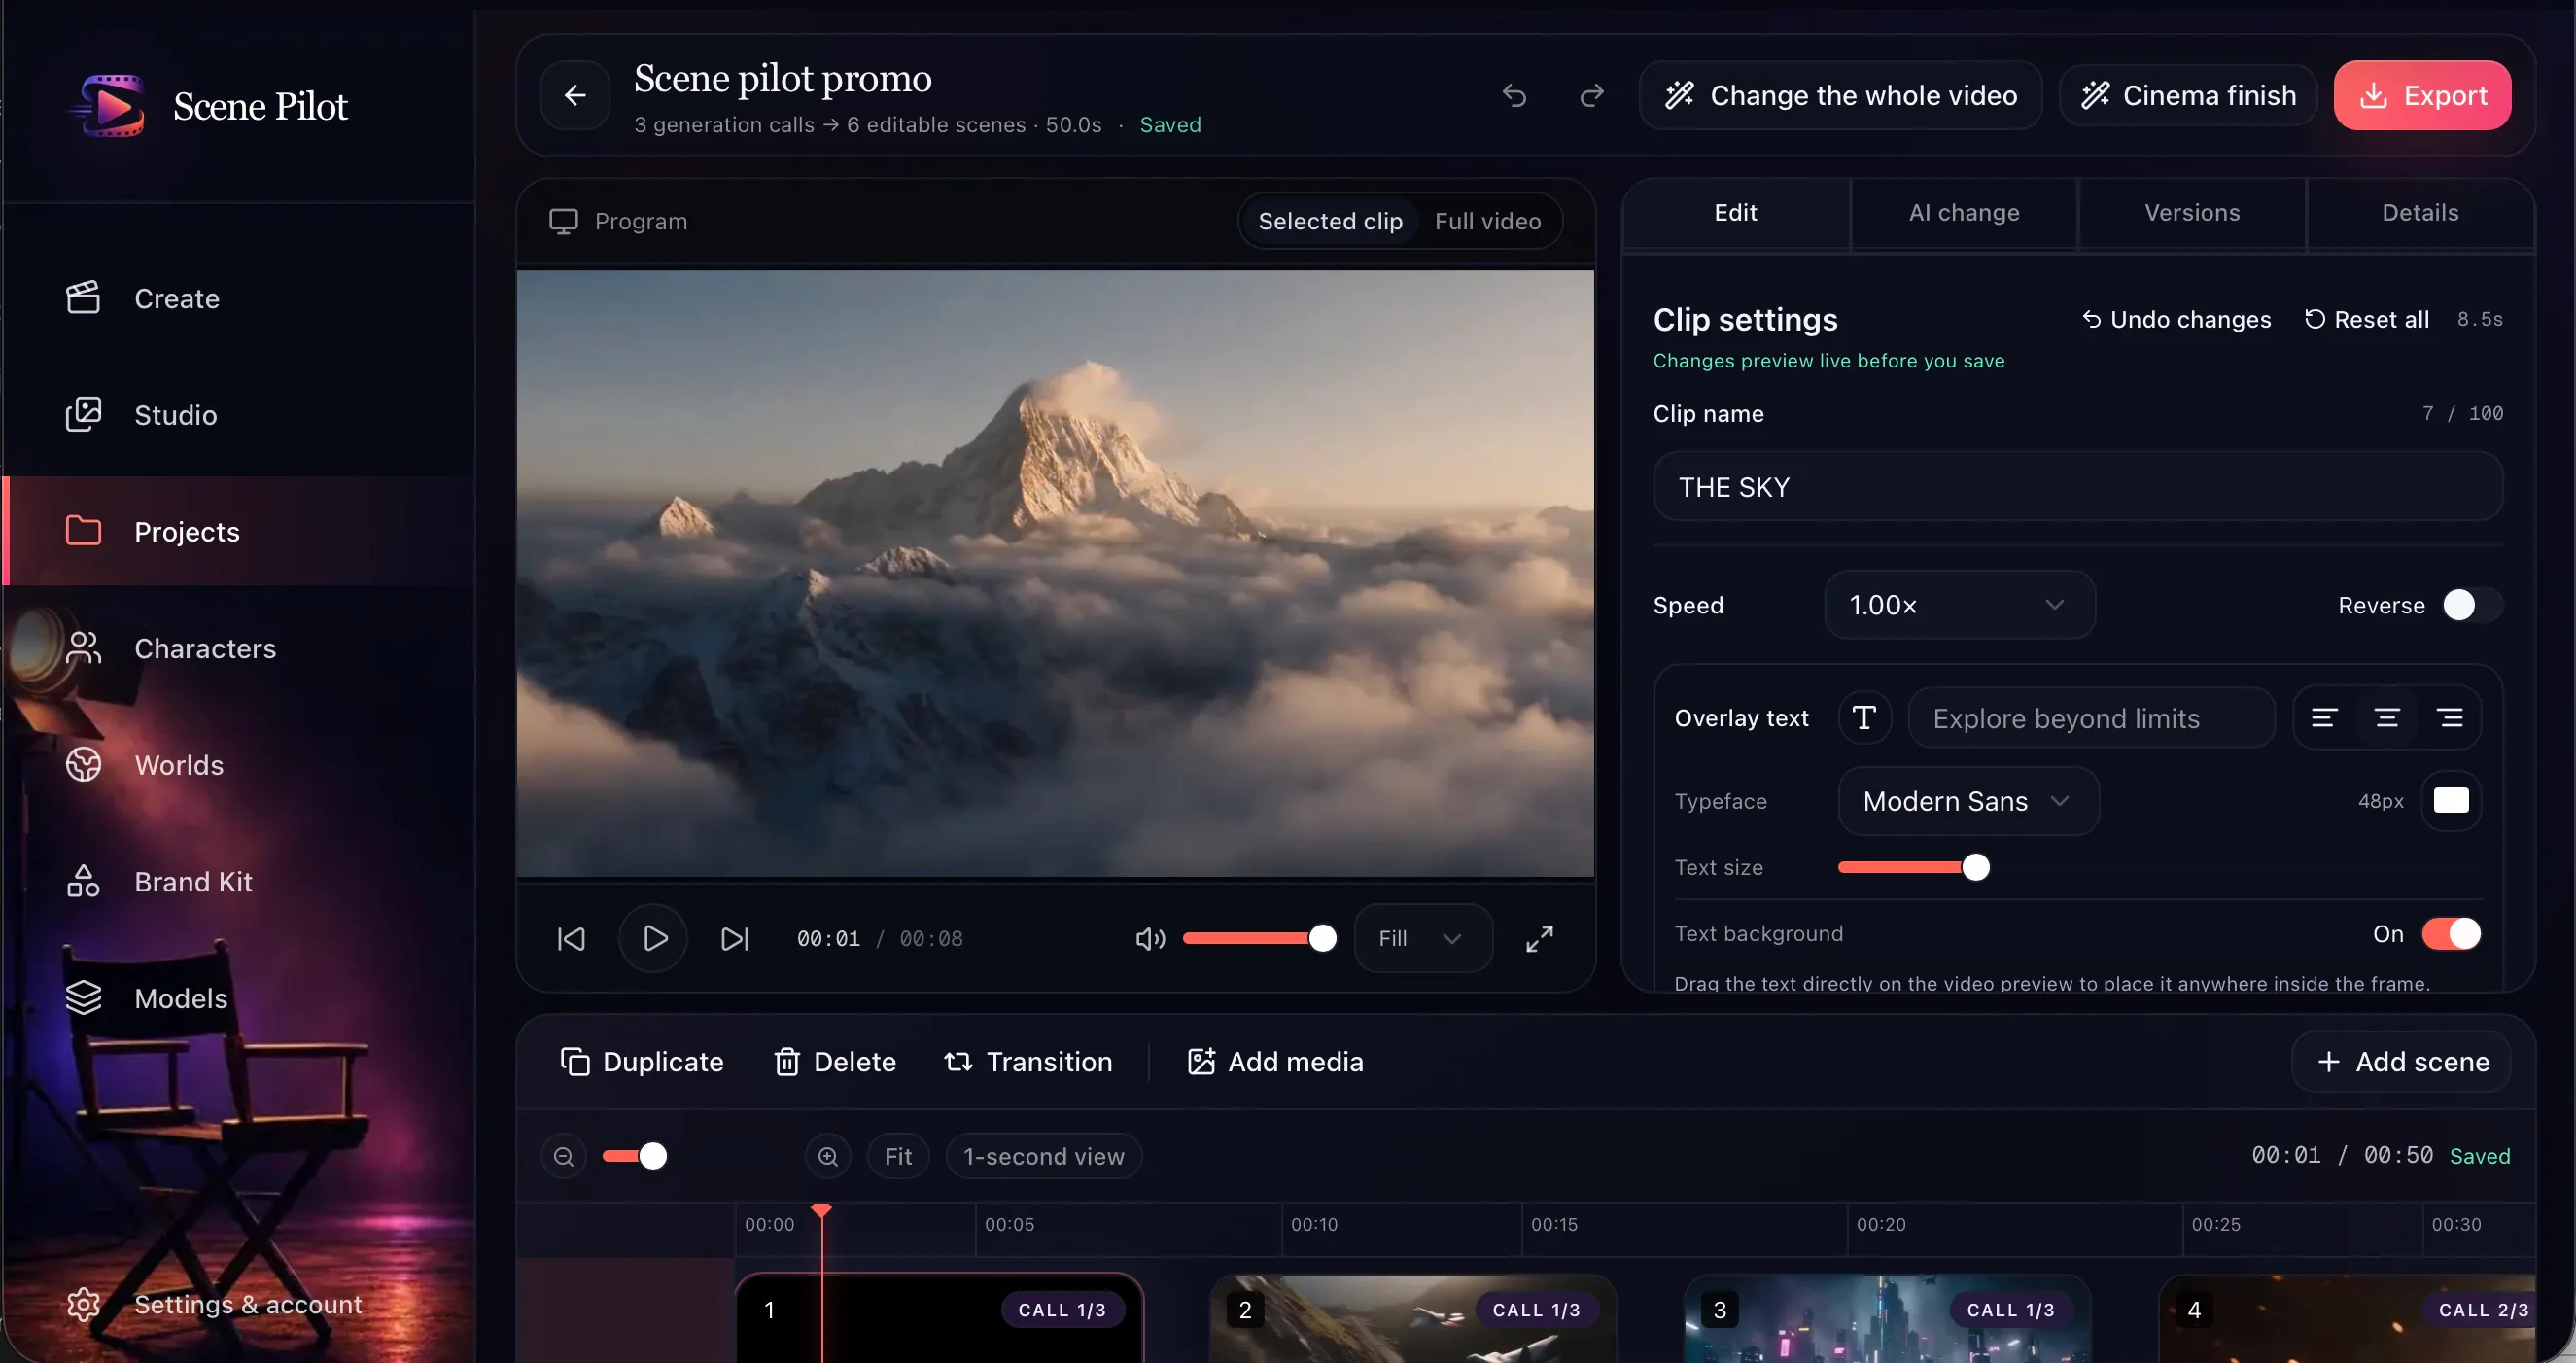Viewport: 2576px width, 1363px height.
Task: Click Change the whole video
Action: coord(1840,95)
